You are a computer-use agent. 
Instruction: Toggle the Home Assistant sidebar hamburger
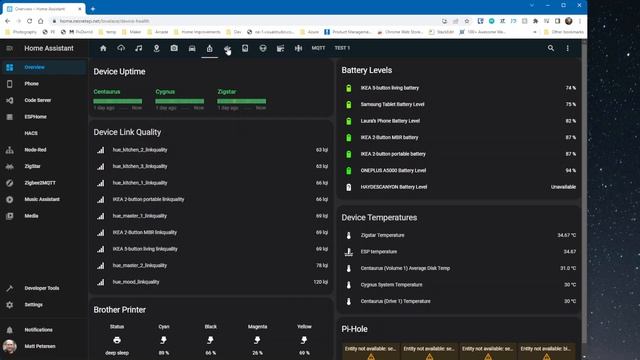[x=9, y=48]
